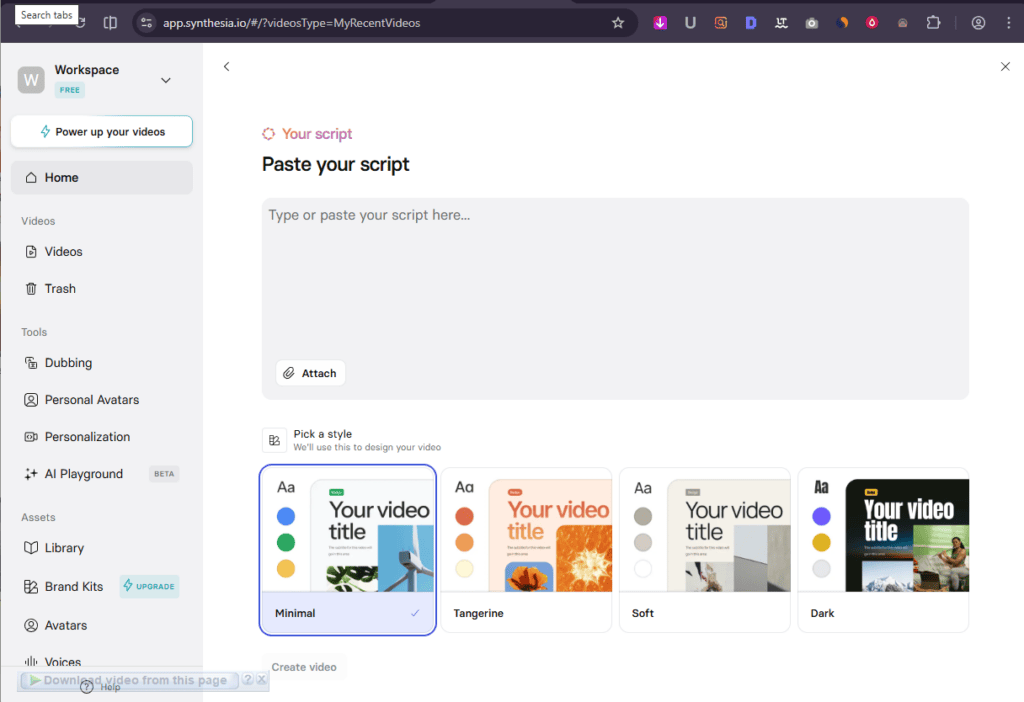
Task: Click the Create video button
Action: pos(304,667)
